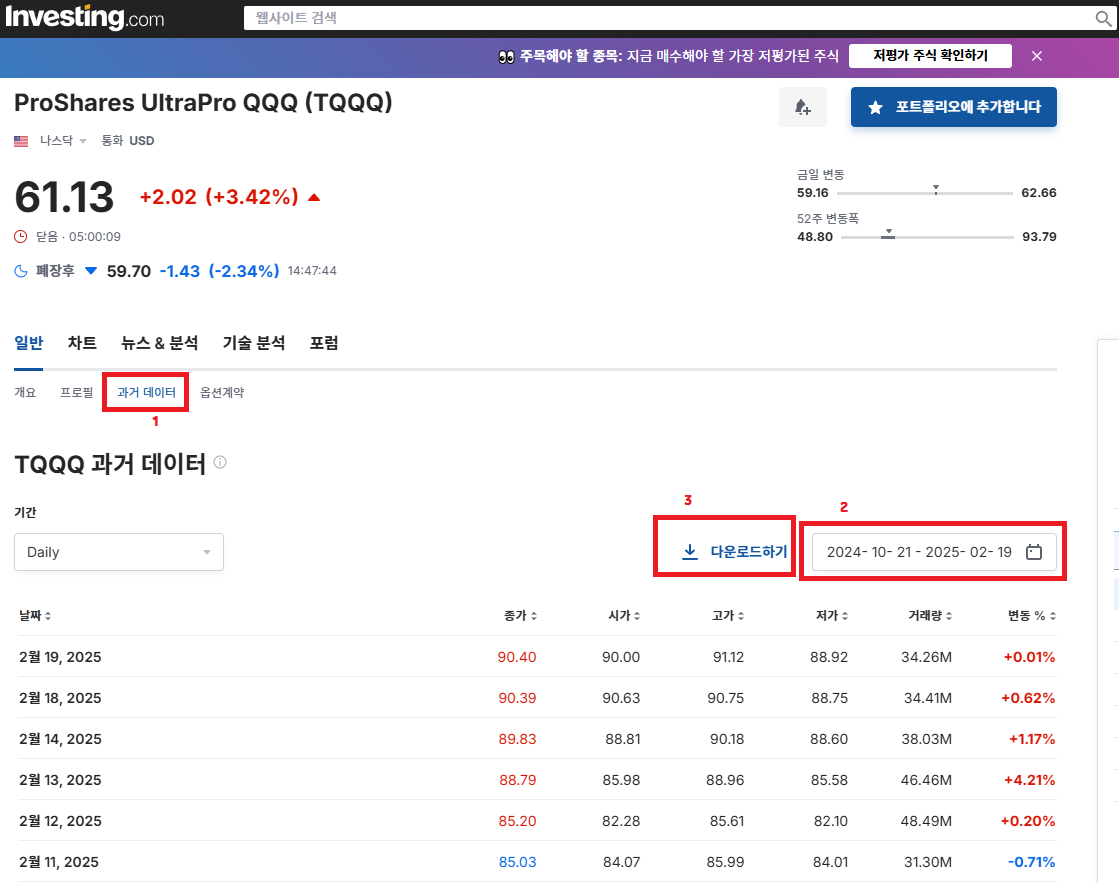This screenshot has height=883, width=1119.
Task: Open the calendar icon in date range
Action: pos(1033,552)
